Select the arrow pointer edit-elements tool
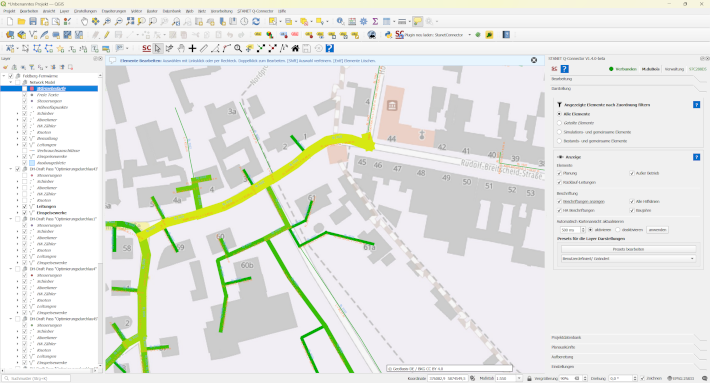The image size is (710, 383). click(158, 48)
